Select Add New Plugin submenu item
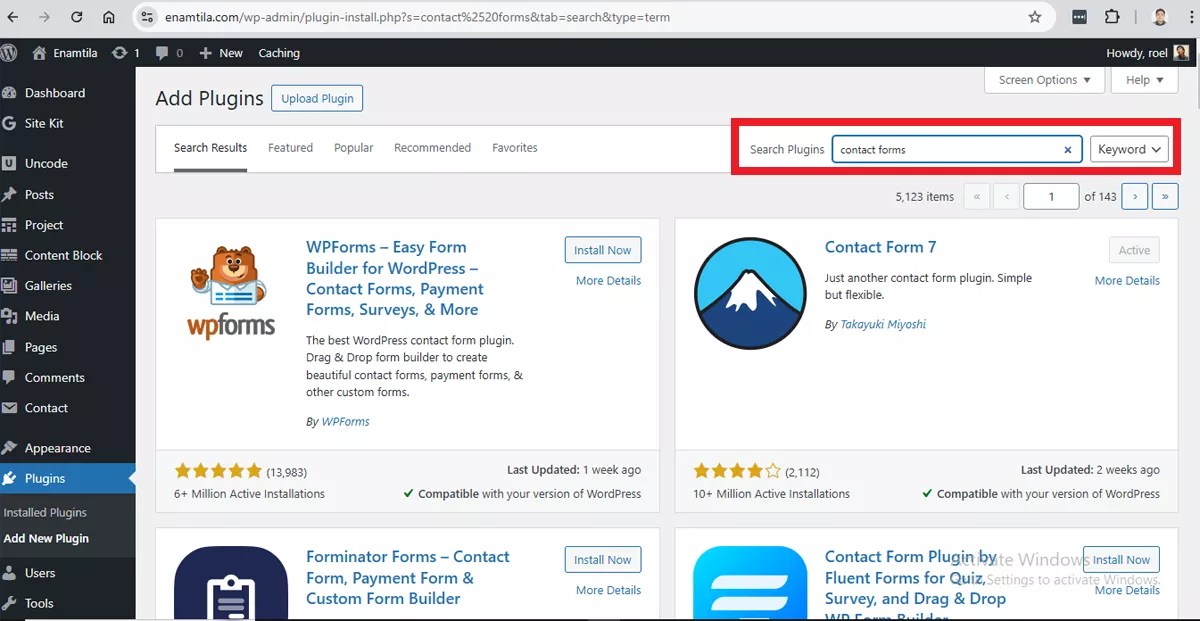The image size is (1200, 621). coord(46,538)
